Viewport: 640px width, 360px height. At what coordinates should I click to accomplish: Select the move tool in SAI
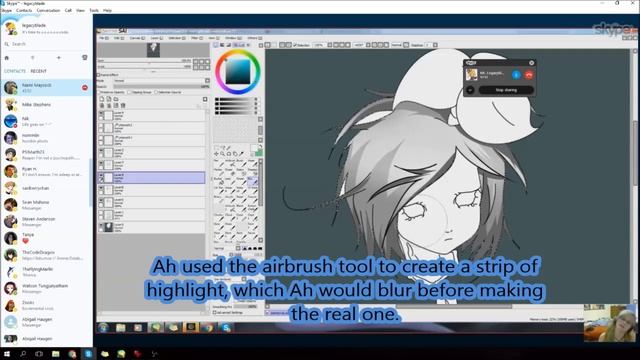point(216,154)
